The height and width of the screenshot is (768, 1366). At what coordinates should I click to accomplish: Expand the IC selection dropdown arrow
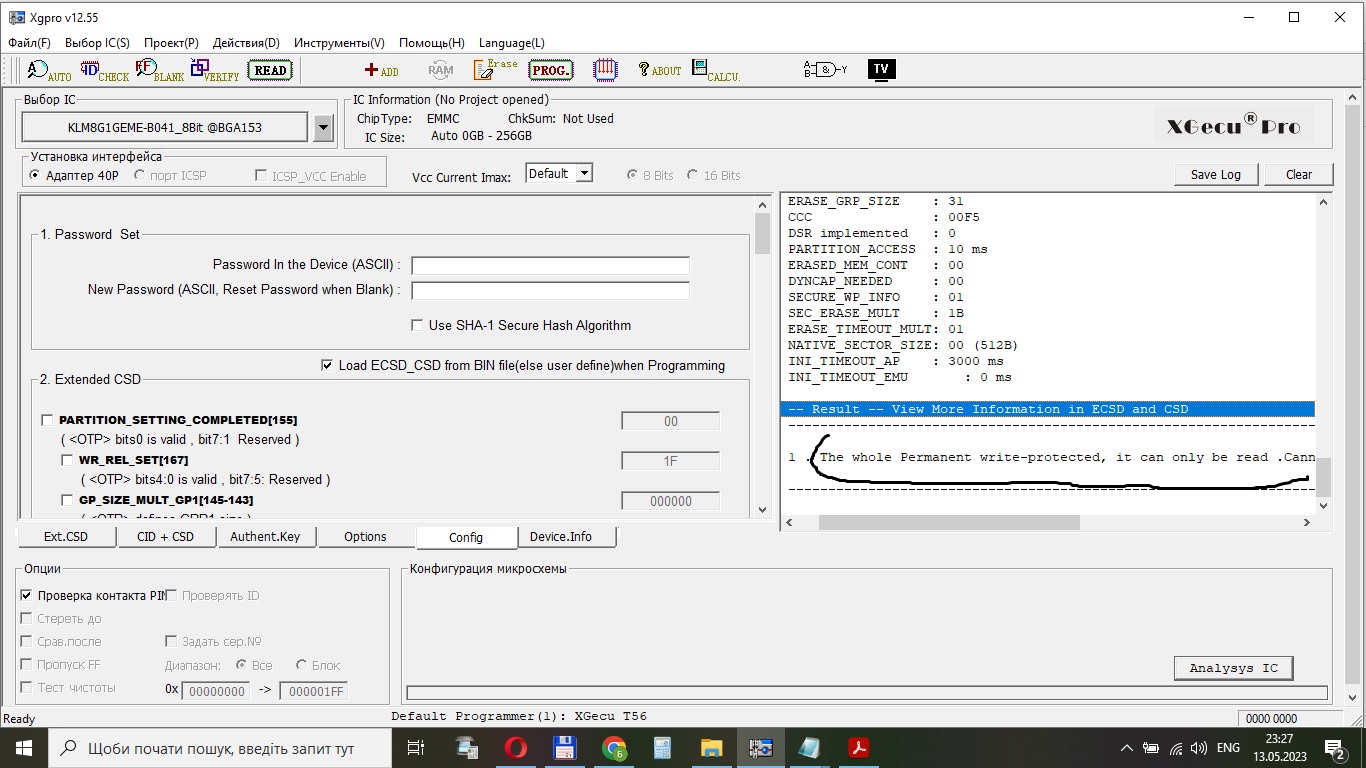(x=323, y=127)
